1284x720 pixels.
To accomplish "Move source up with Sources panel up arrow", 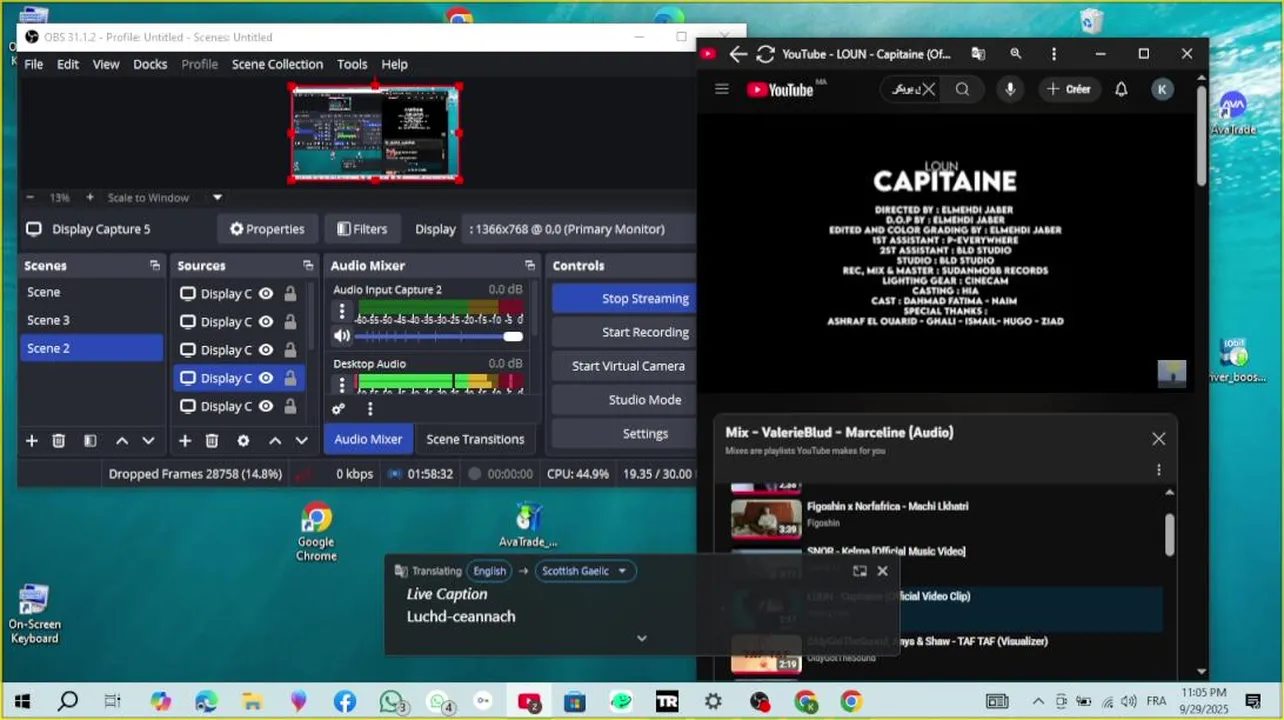I will pyautogui.click(x=275, y=441).
